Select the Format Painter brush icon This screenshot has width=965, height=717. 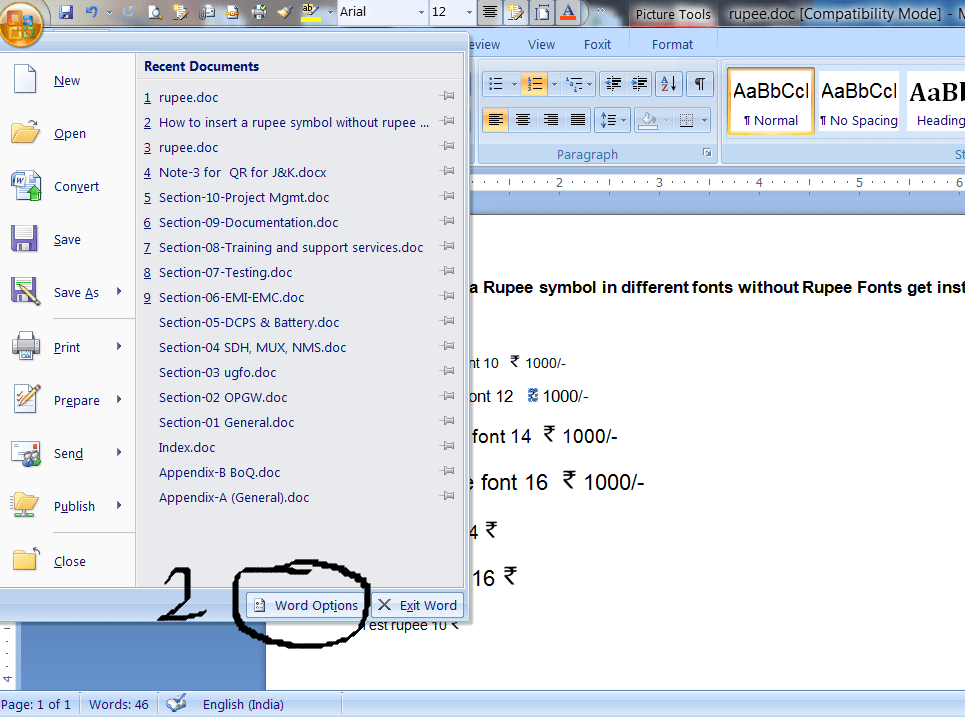(x=284, y=12)
